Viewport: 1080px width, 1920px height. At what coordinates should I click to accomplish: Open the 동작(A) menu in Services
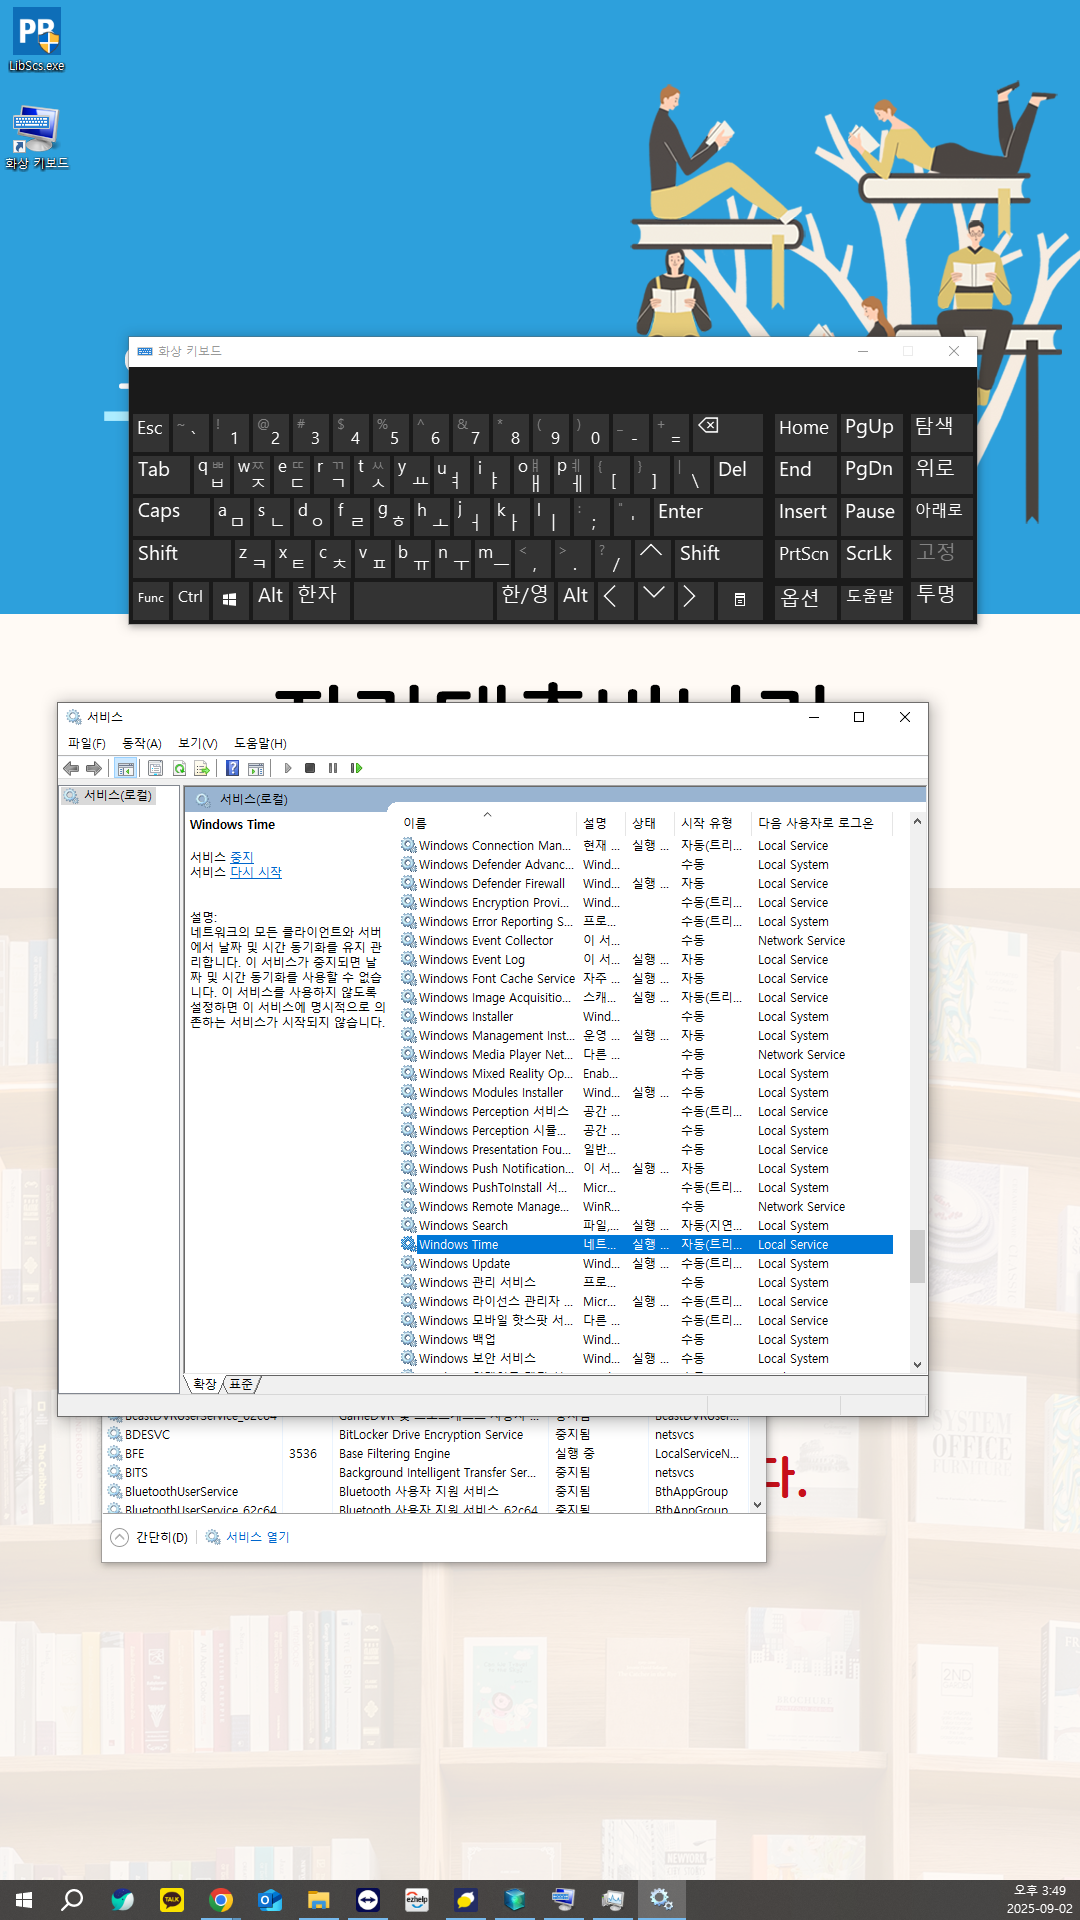pos(142,743)
